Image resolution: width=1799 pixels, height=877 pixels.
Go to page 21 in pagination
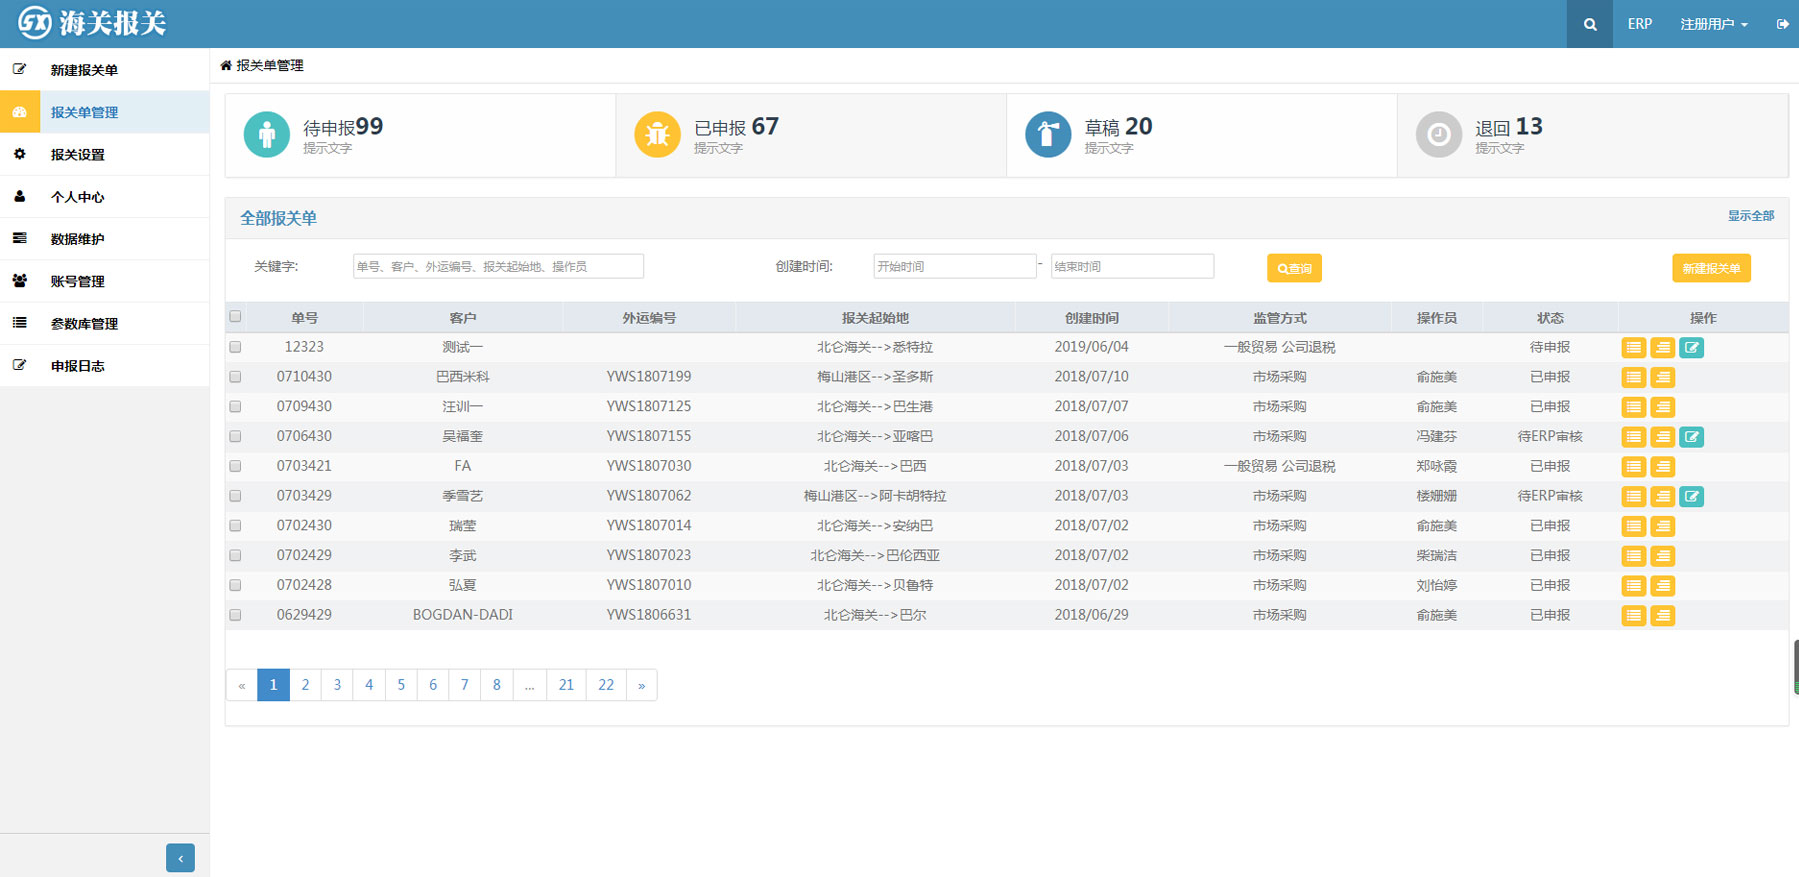click(x=566, y=685)
